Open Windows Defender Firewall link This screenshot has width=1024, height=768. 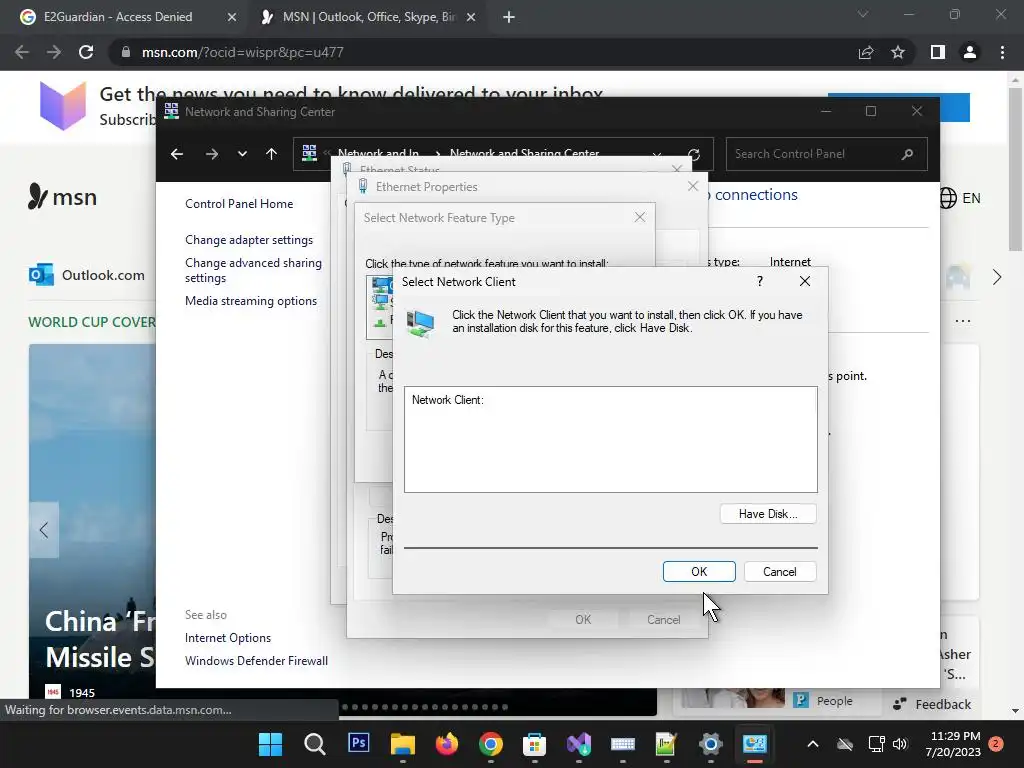pyautogui.click(x=257, y=661)
